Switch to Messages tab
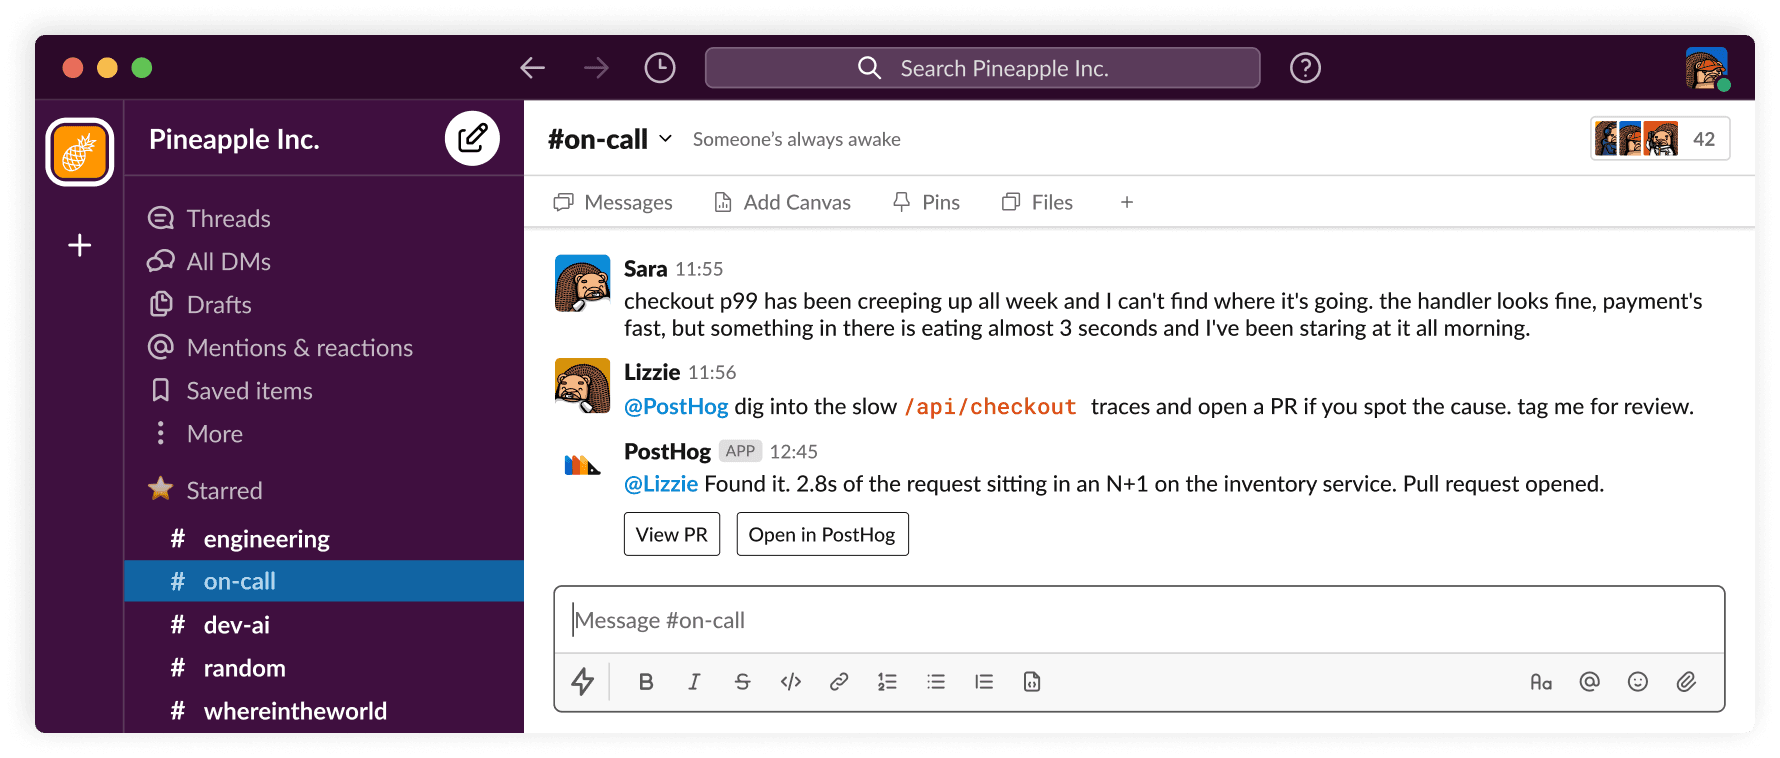The height and width of the screenshot is (758, 1780). [x=613, y=202]
